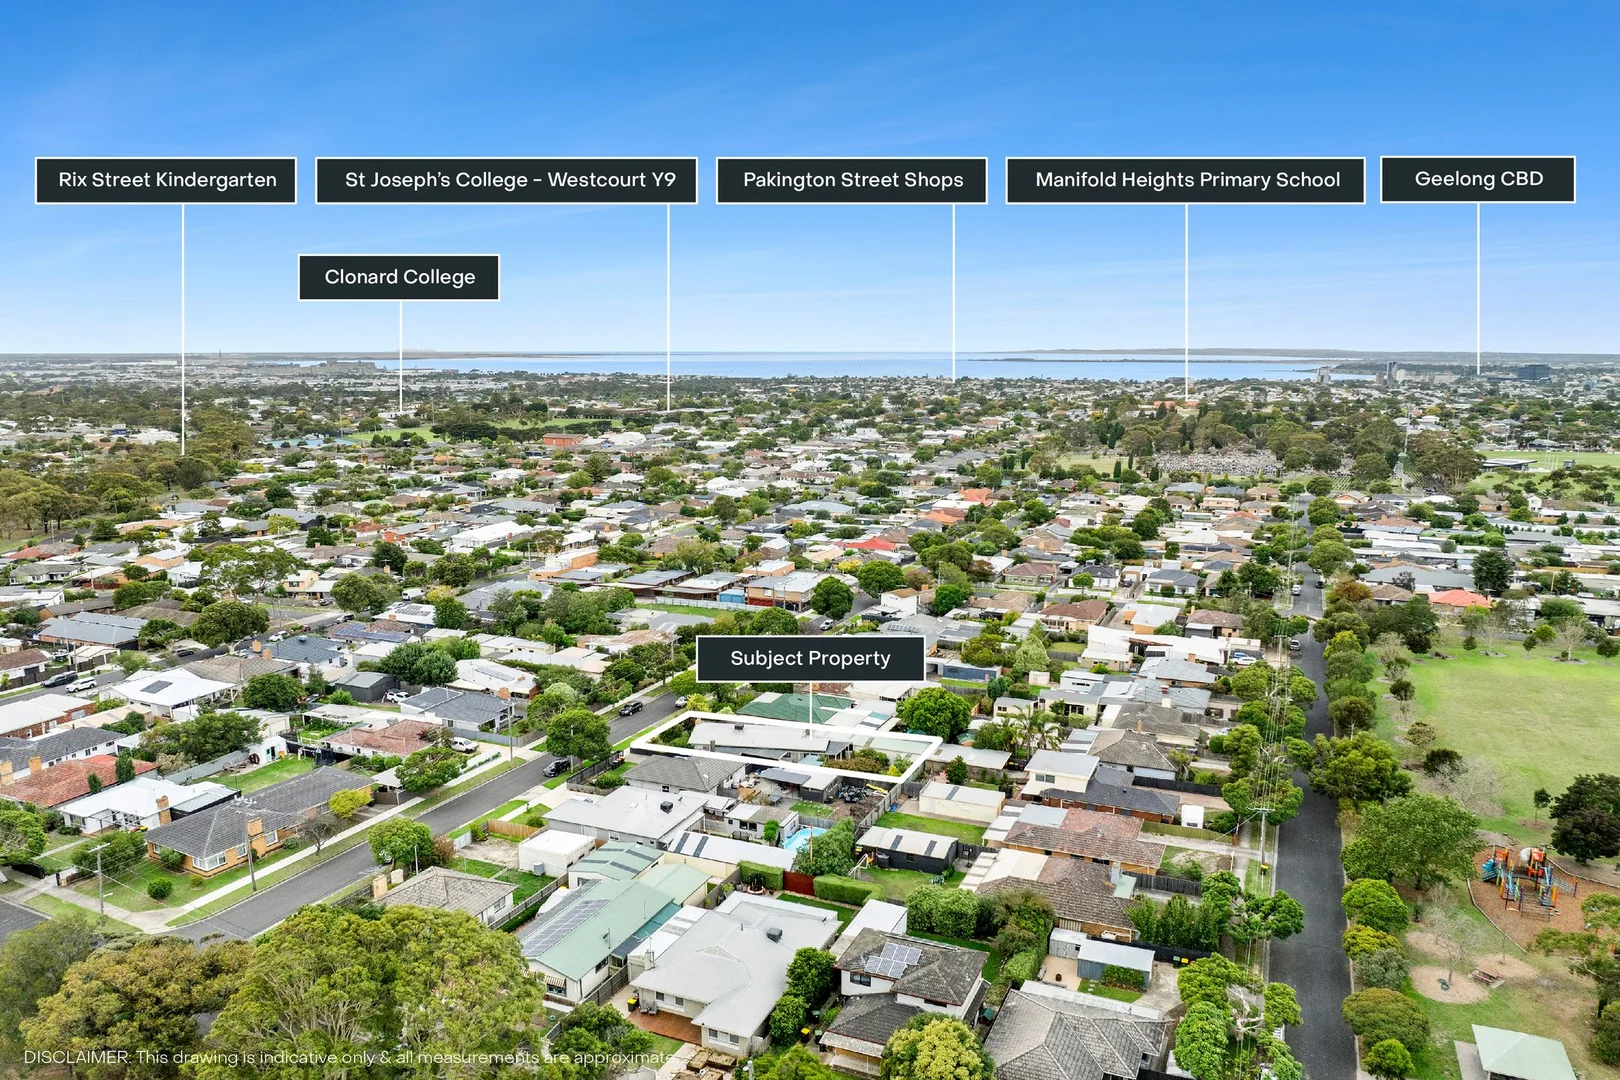Image resolution: width=1620 pixels, height=1080 pixels.
Task: Click the Rix Street Kindergarten label
Action: click(165, 180)
